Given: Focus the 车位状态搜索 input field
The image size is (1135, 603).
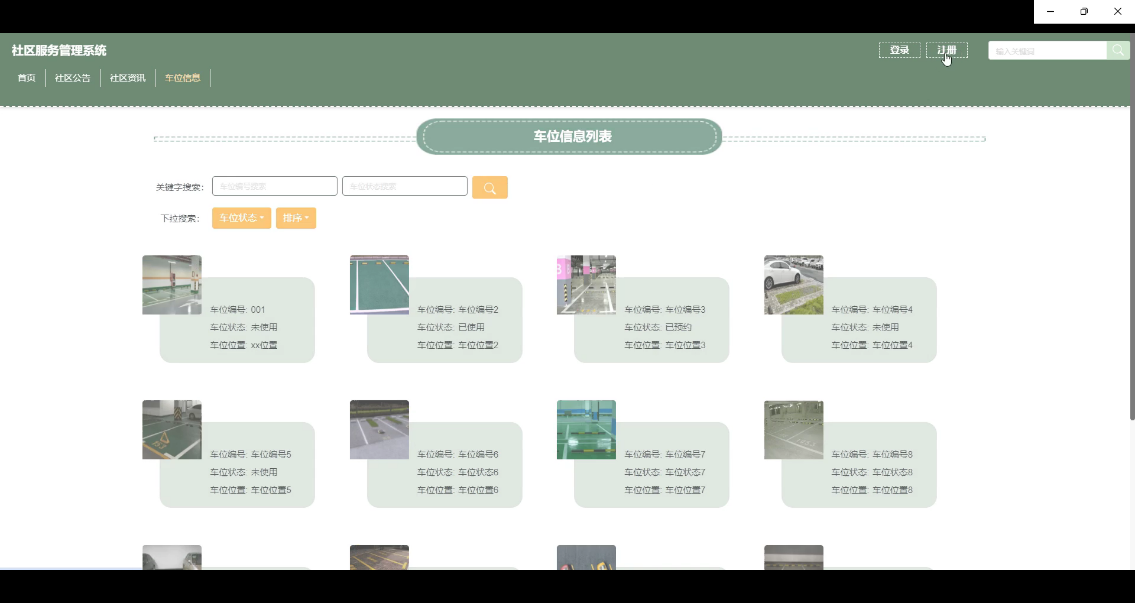Looking at the screenshot, I should pyautogui.click(x=405, y=186).
